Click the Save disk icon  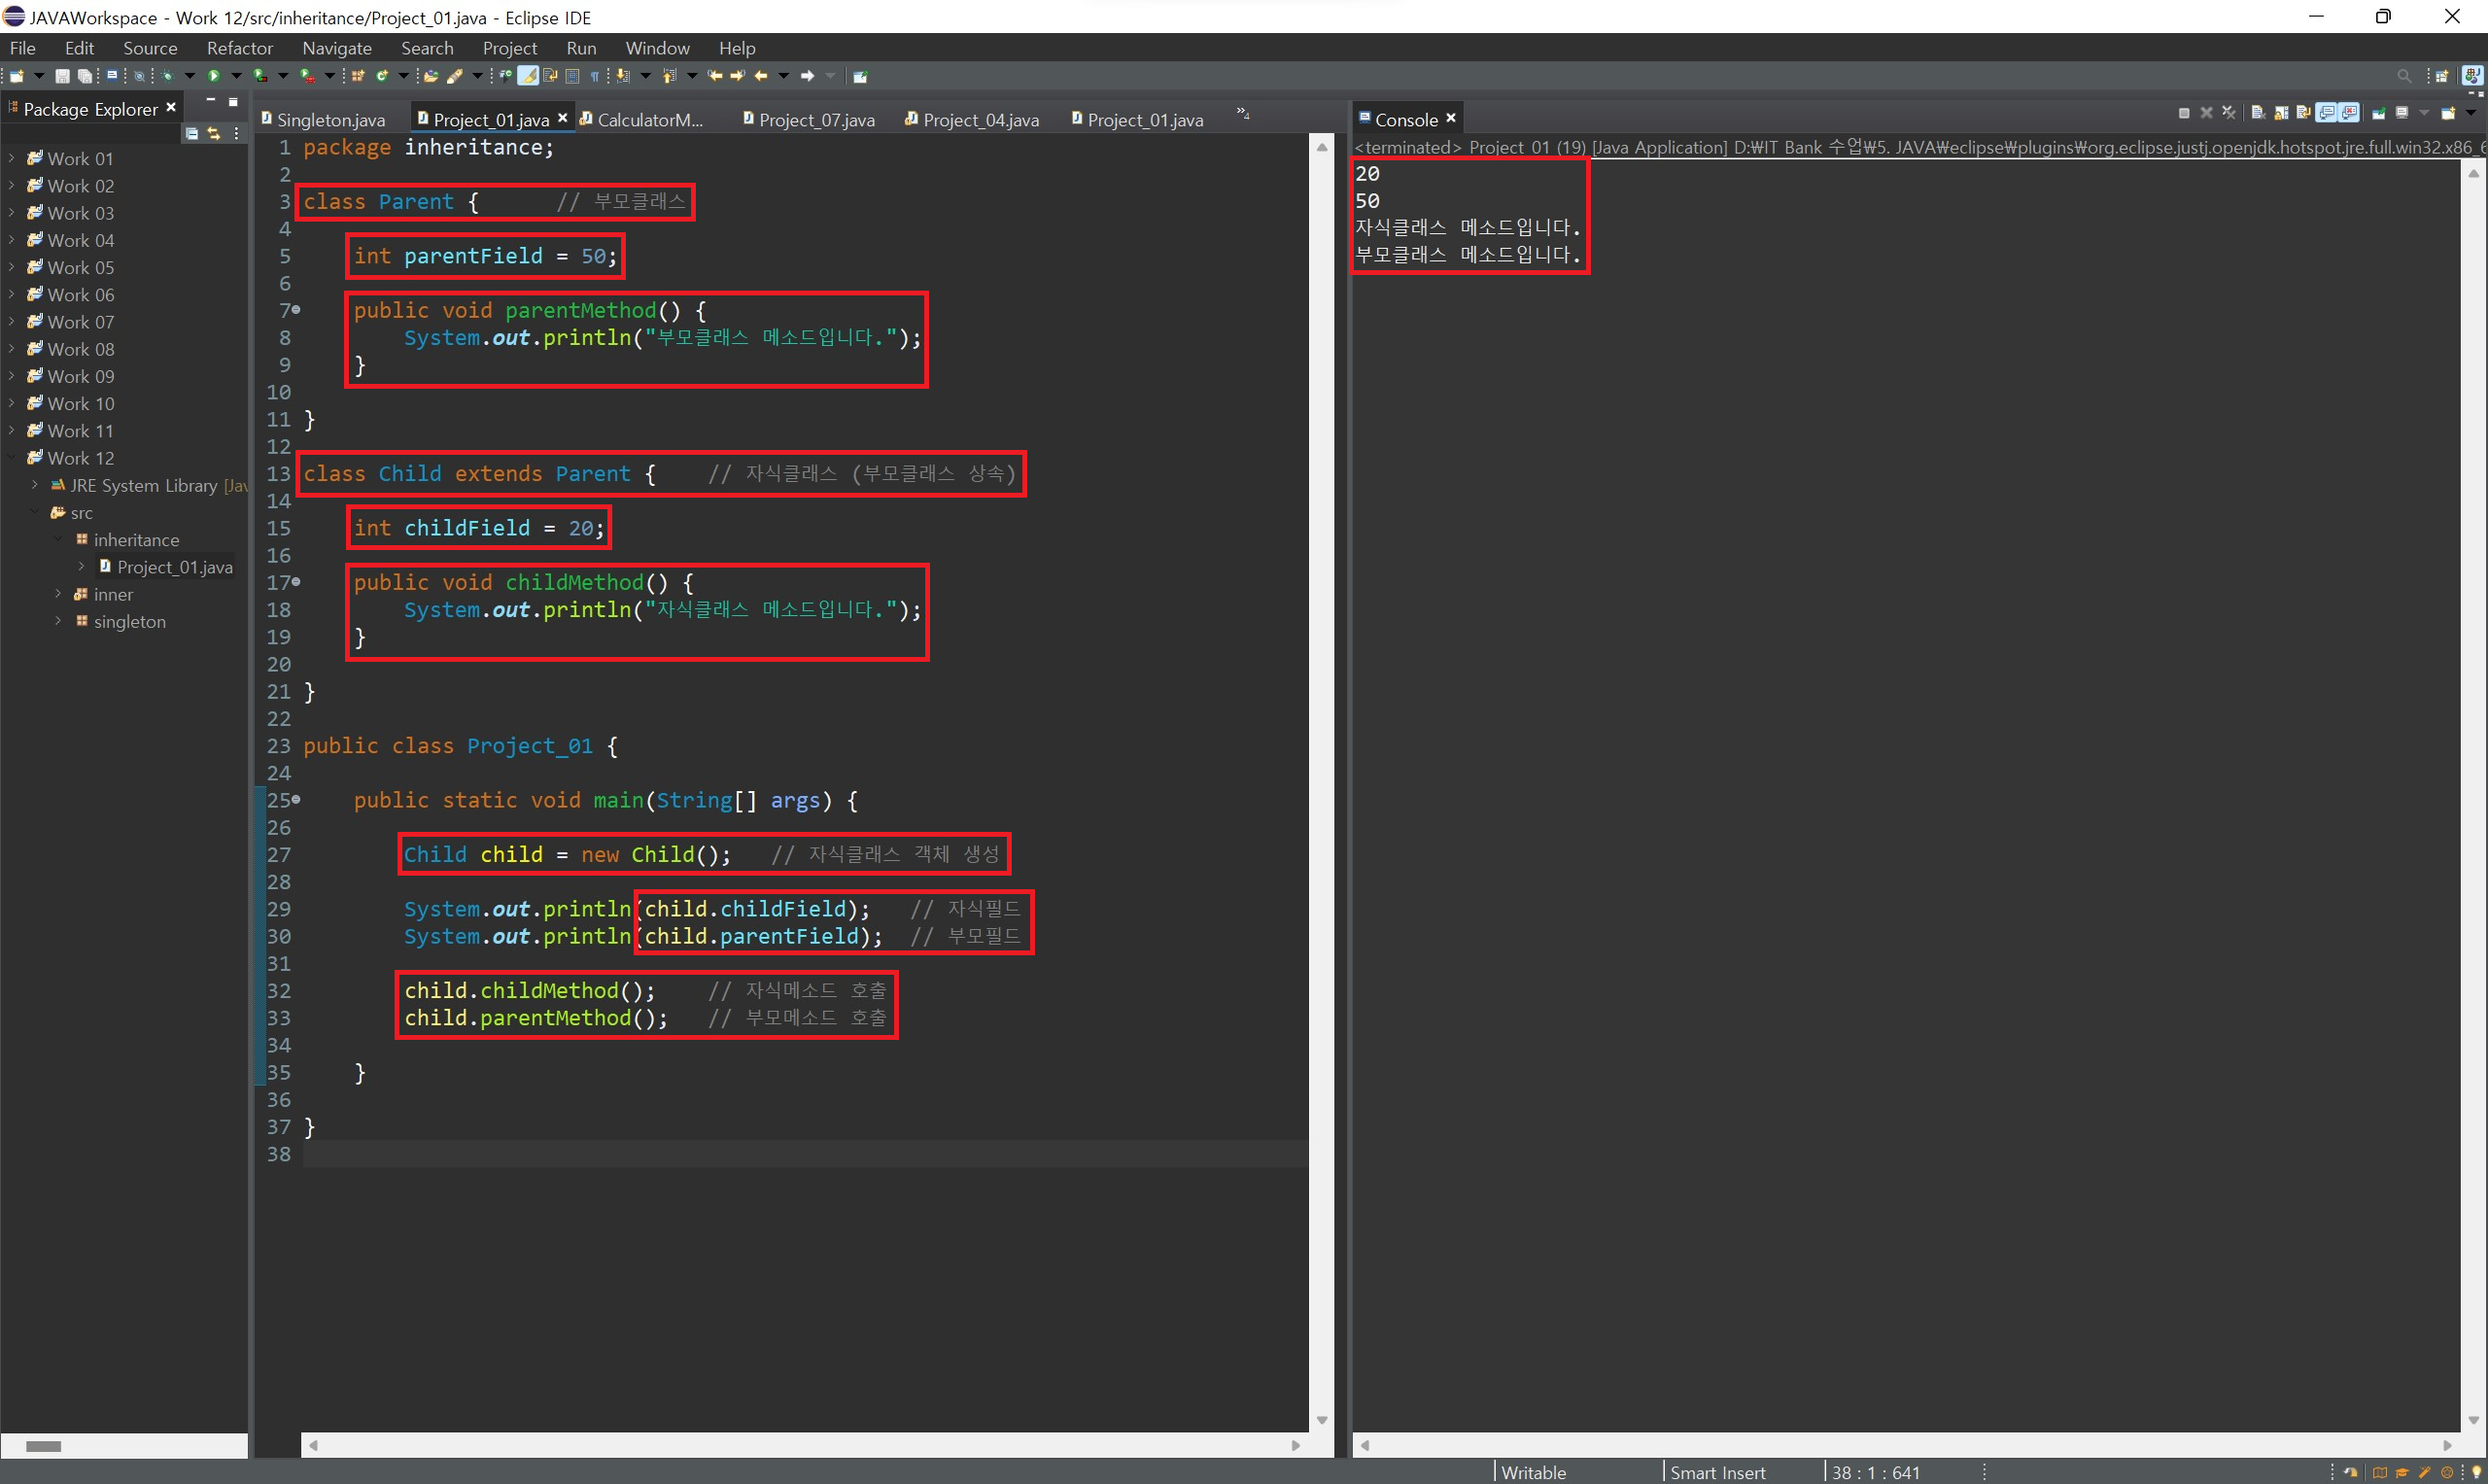(x=62, y=76)
